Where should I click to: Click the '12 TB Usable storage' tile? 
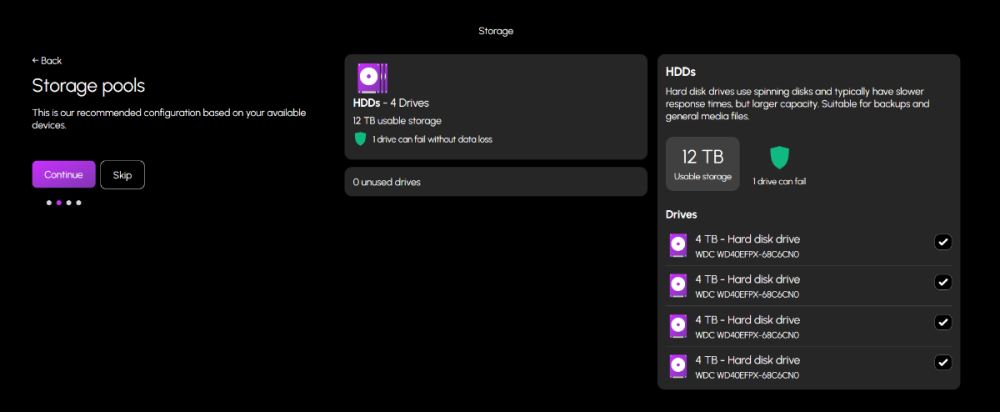tap(702, 164)
